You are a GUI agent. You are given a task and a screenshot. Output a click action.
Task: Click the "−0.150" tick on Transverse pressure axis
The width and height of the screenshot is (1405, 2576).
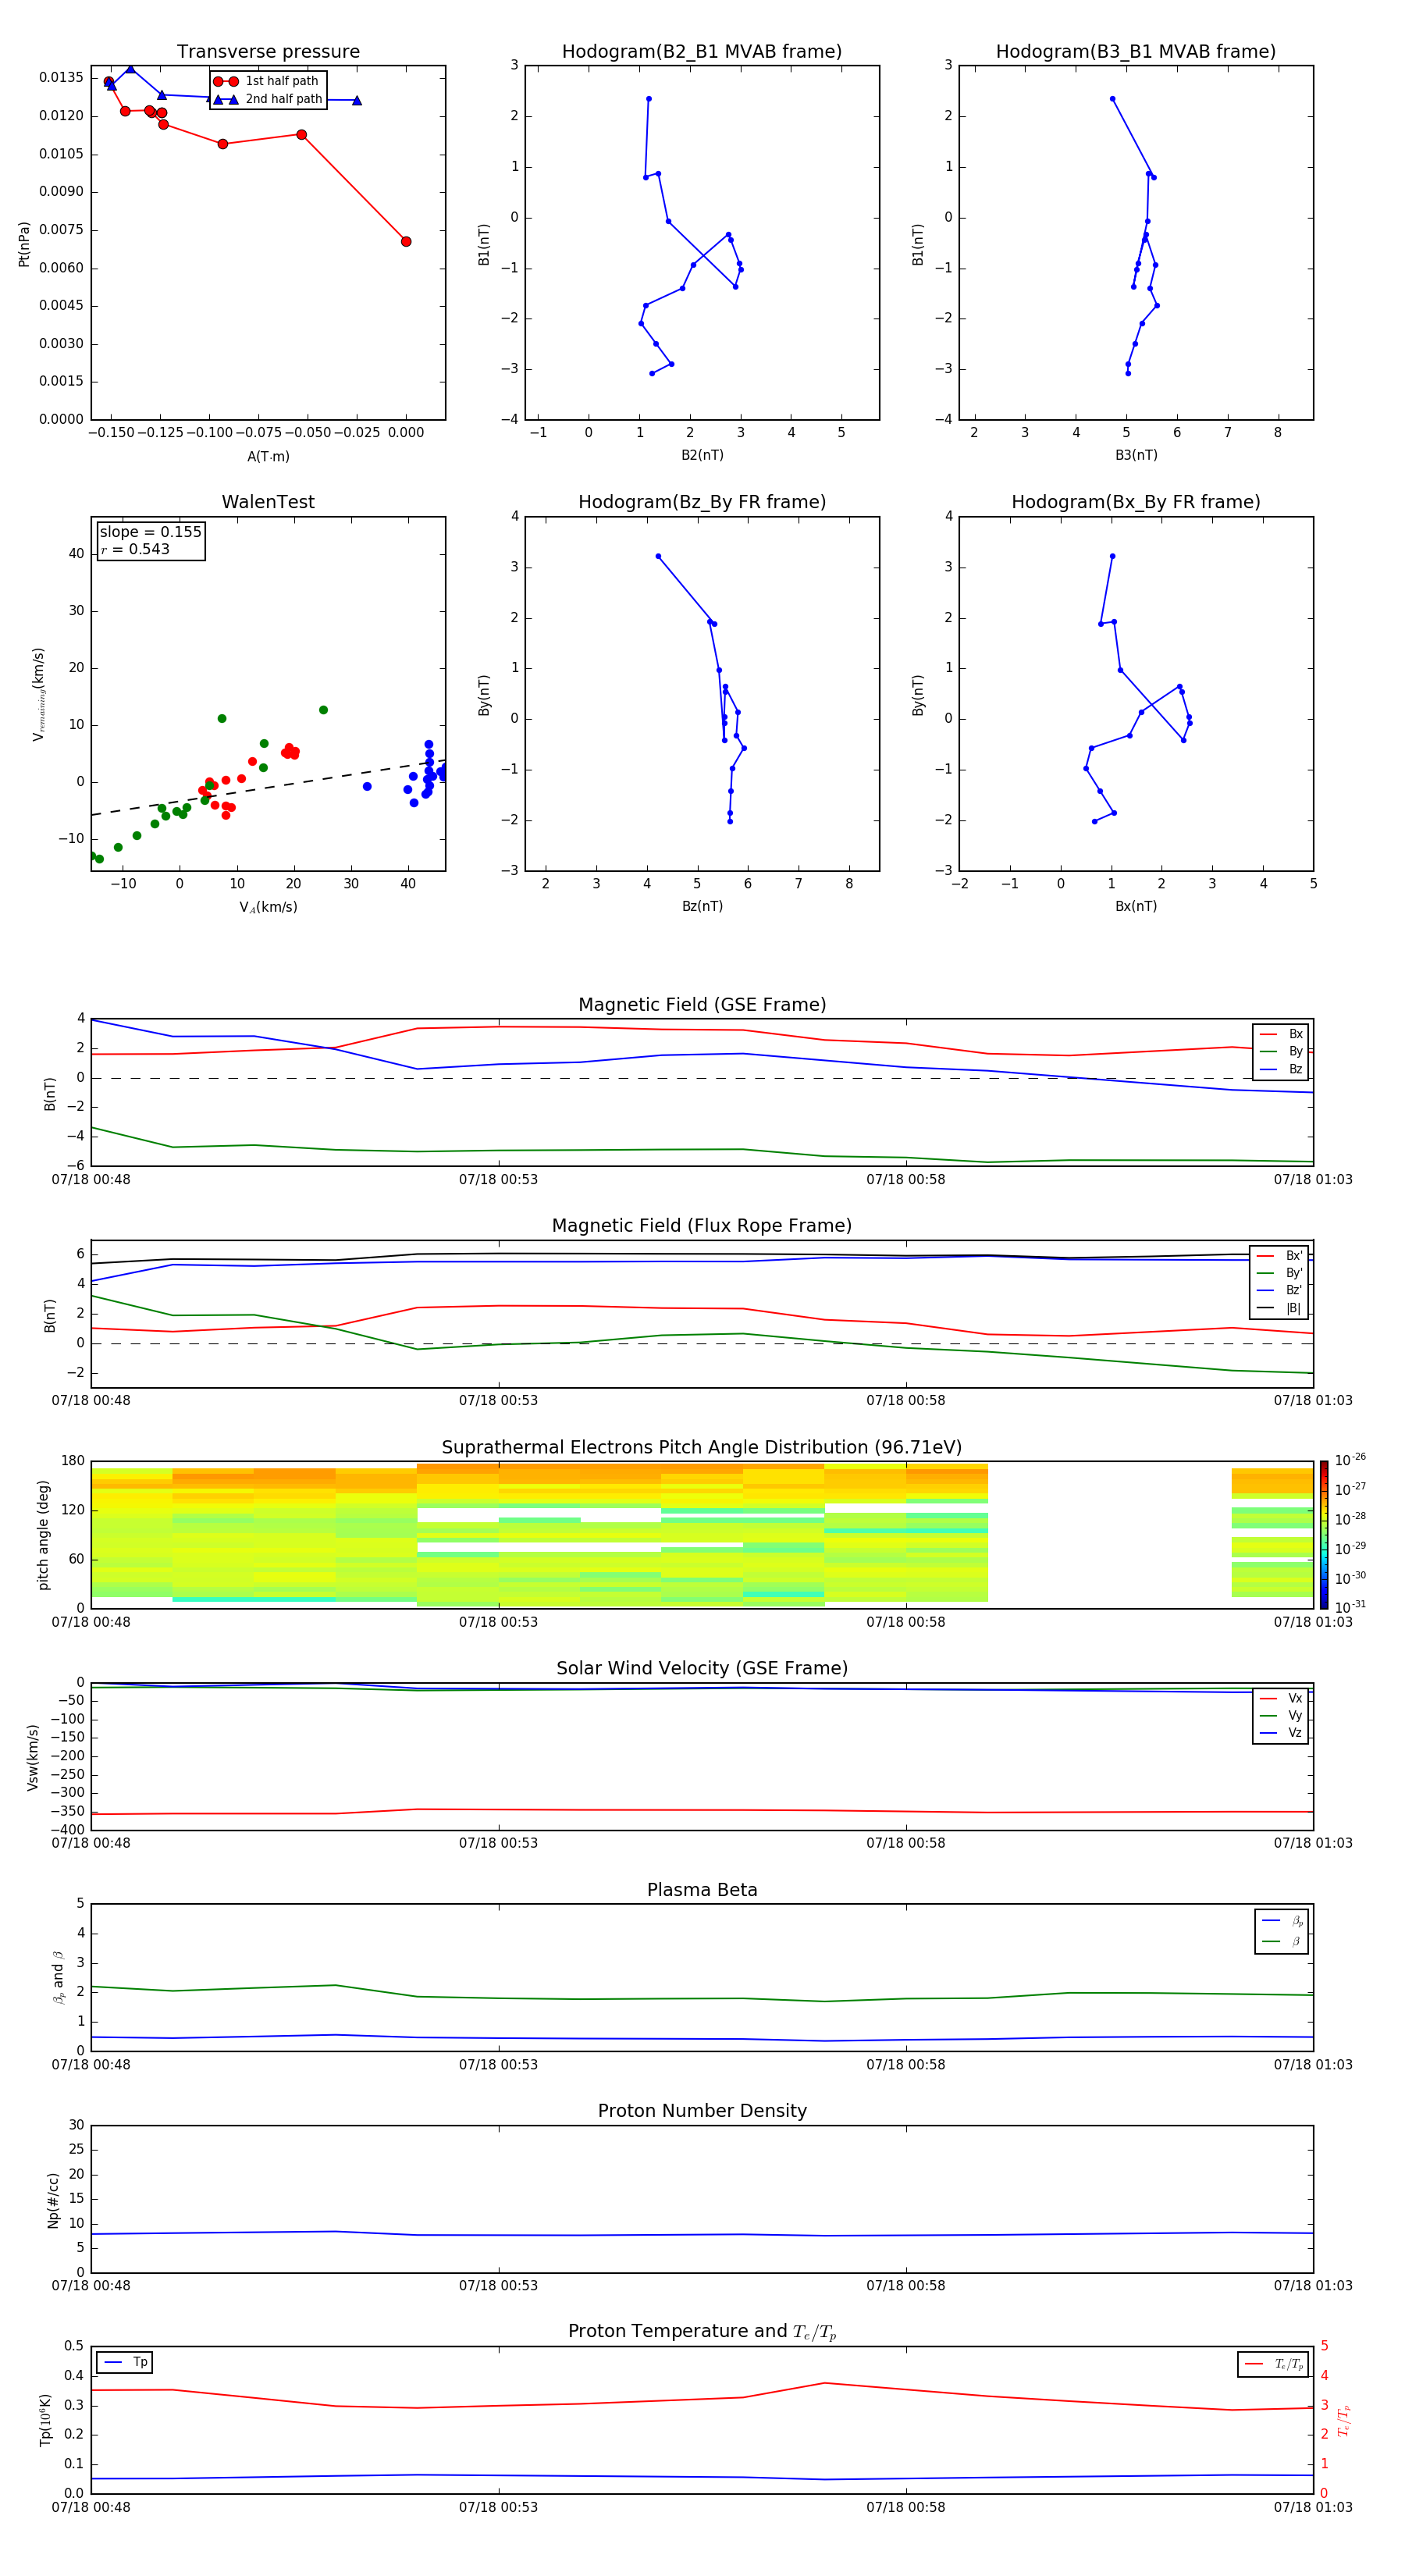click(111, 433)
